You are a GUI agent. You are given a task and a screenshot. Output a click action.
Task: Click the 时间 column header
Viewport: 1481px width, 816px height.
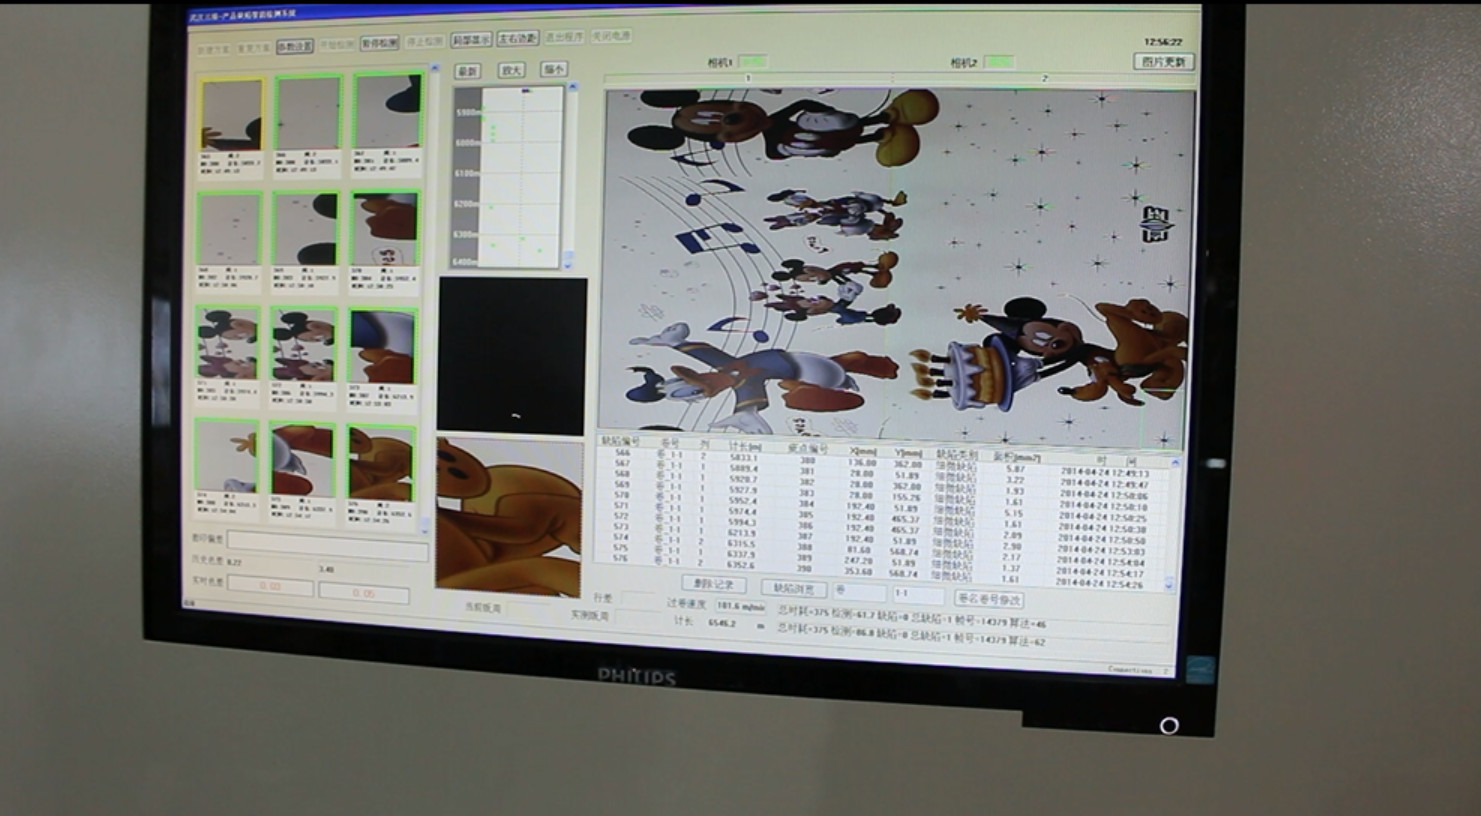(x=1117, y=462)
